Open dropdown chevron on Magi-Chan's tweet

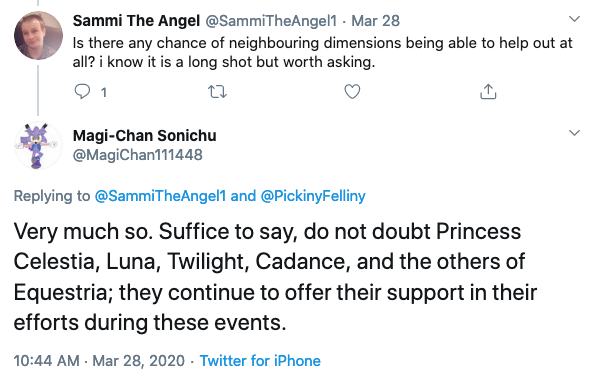point(574,133)
